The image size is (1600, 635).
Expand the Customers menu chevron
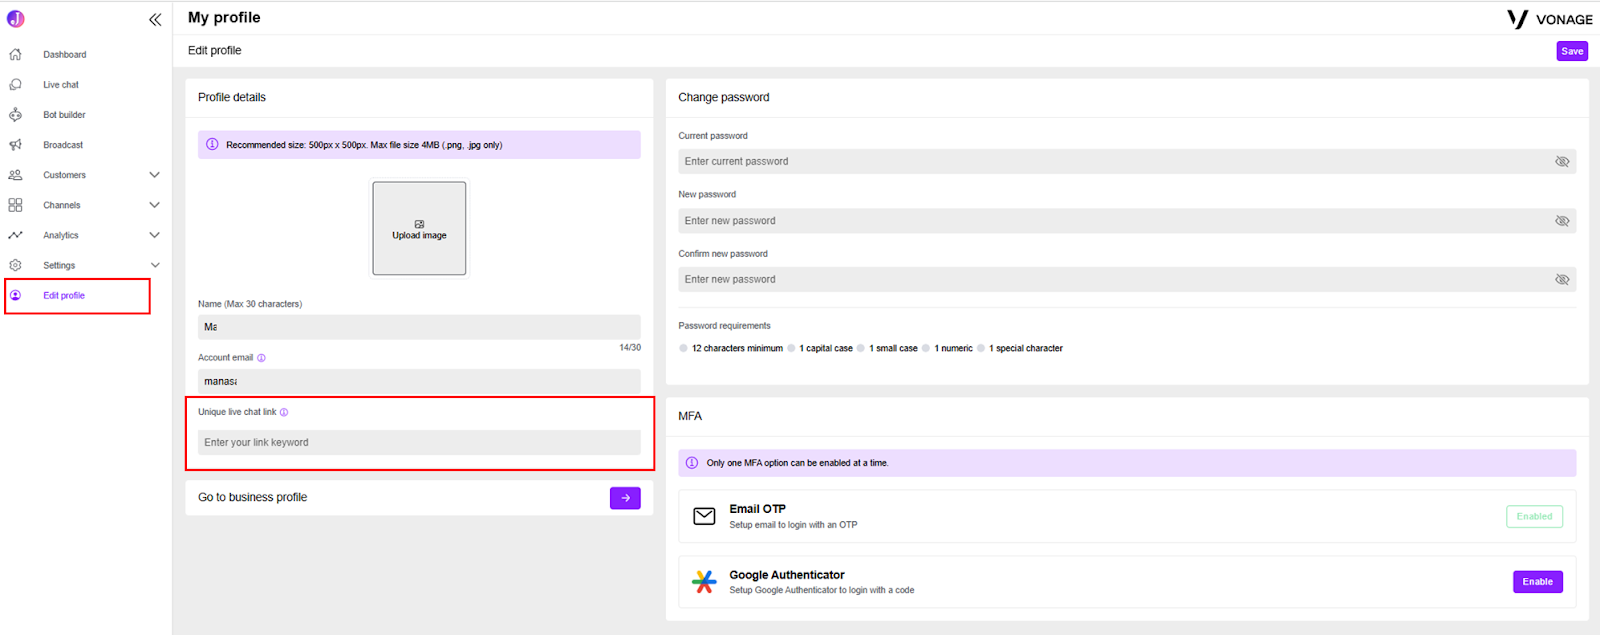pyautogui.click(x=154, y=175)
